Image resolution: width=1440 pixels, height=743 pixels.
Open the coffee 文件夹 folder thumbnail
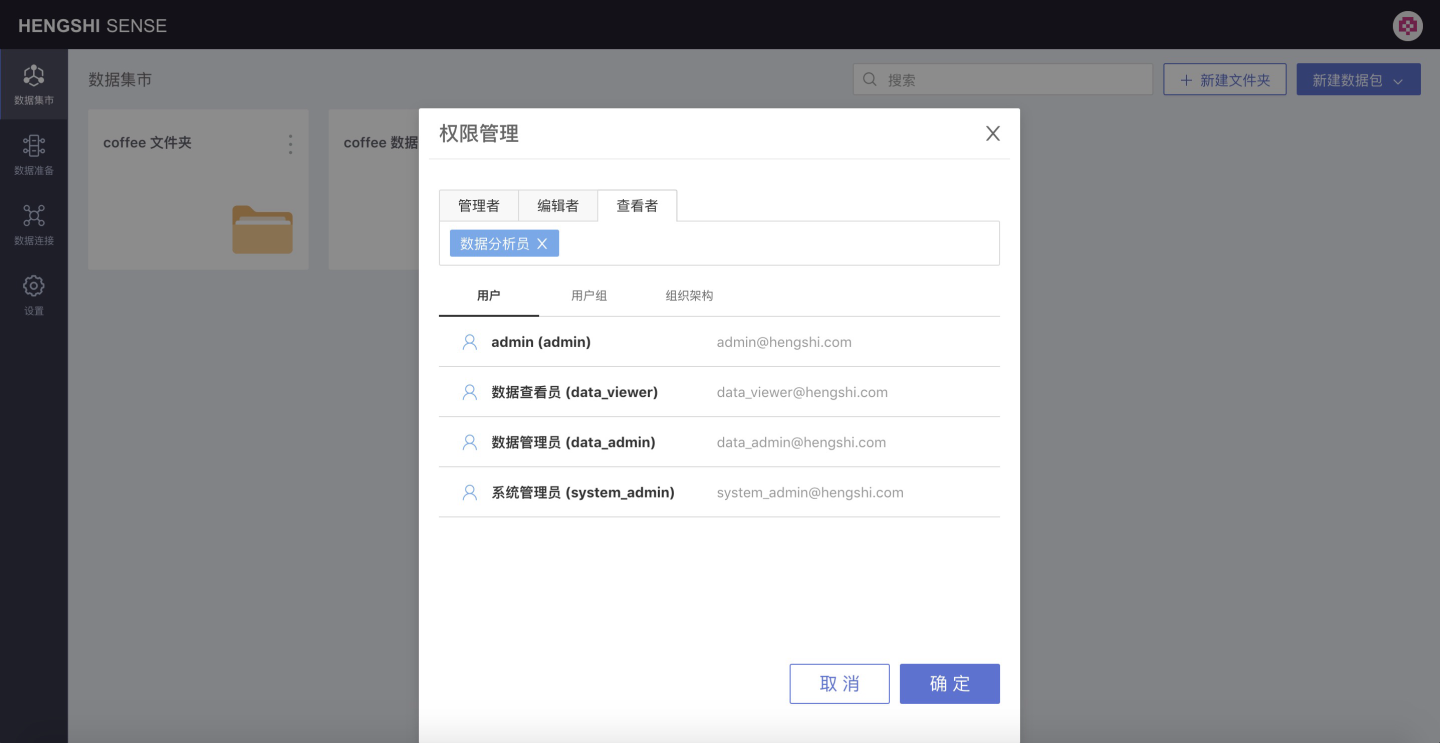coord(262,229)
